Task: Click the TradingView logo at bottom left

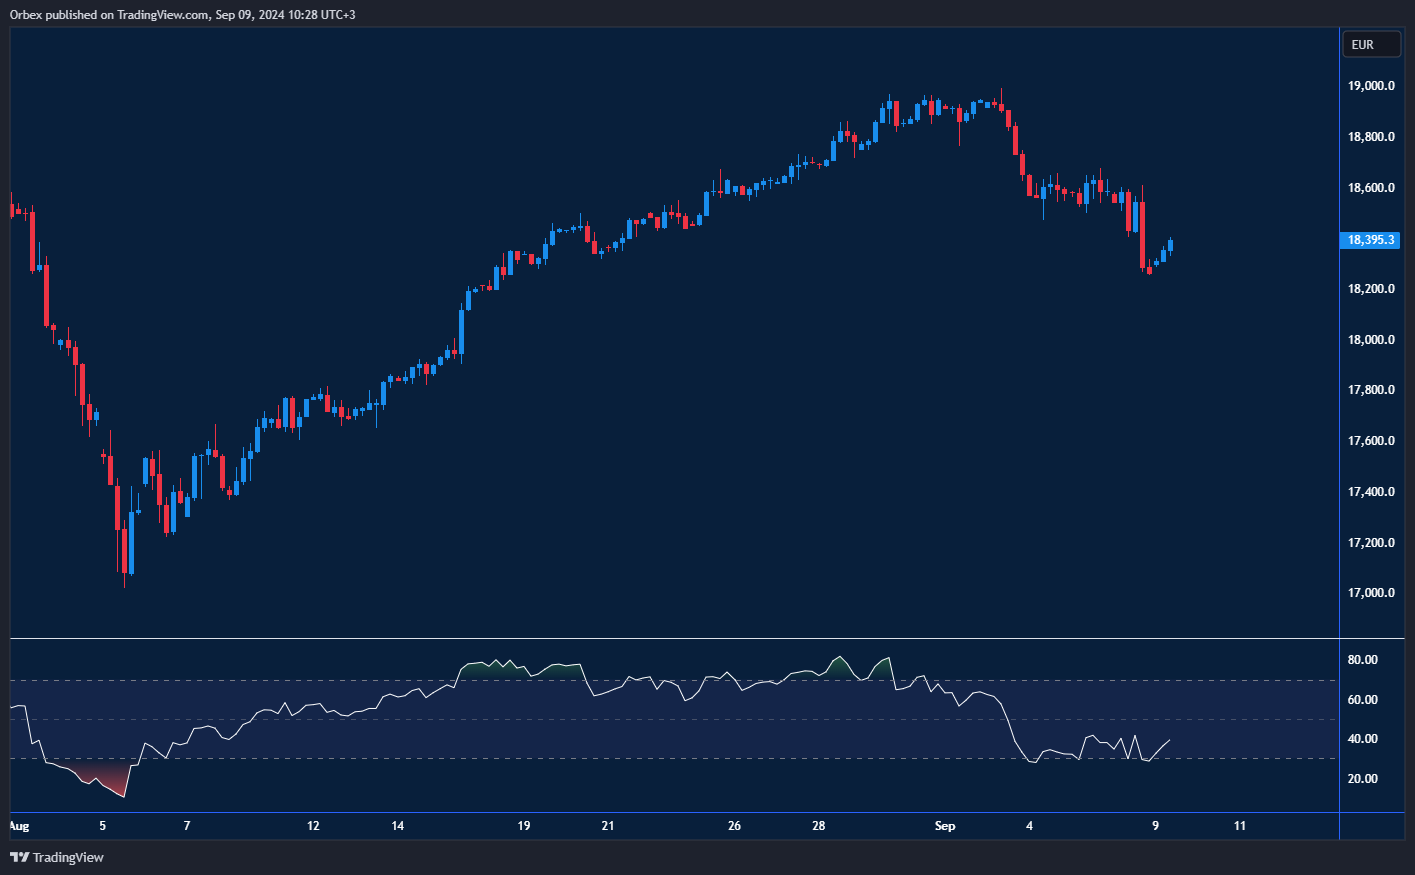Action: pyautogui.click(x=57, y=857)
